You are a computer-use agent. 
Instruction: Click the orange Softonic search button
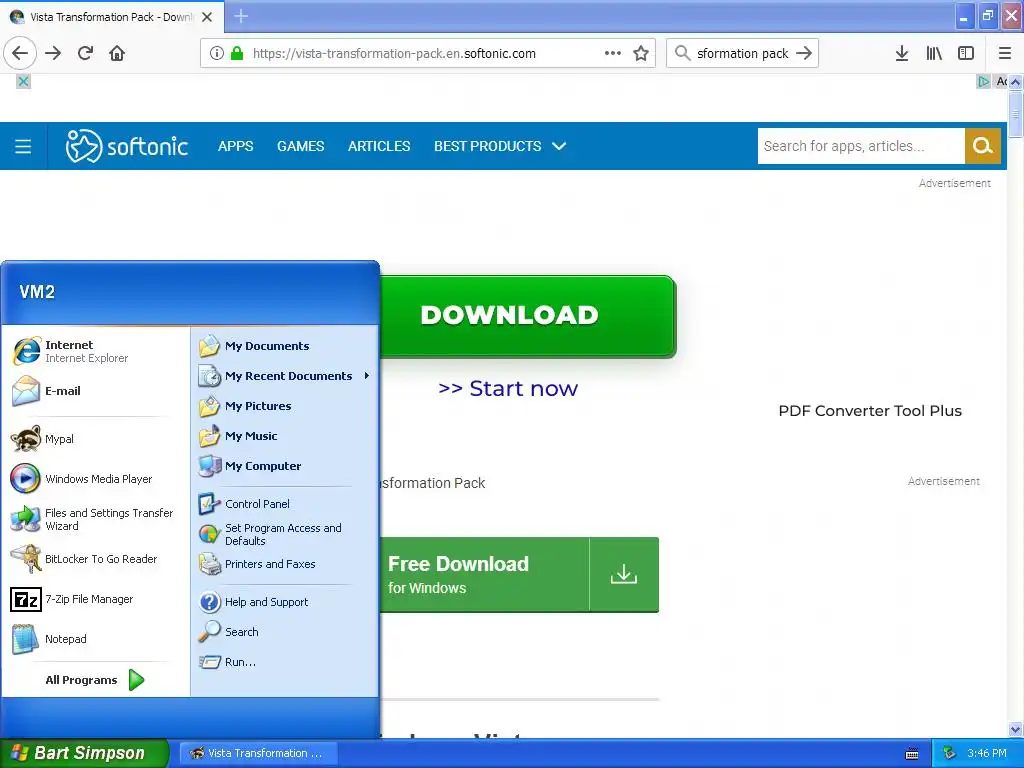pos(983,146)
